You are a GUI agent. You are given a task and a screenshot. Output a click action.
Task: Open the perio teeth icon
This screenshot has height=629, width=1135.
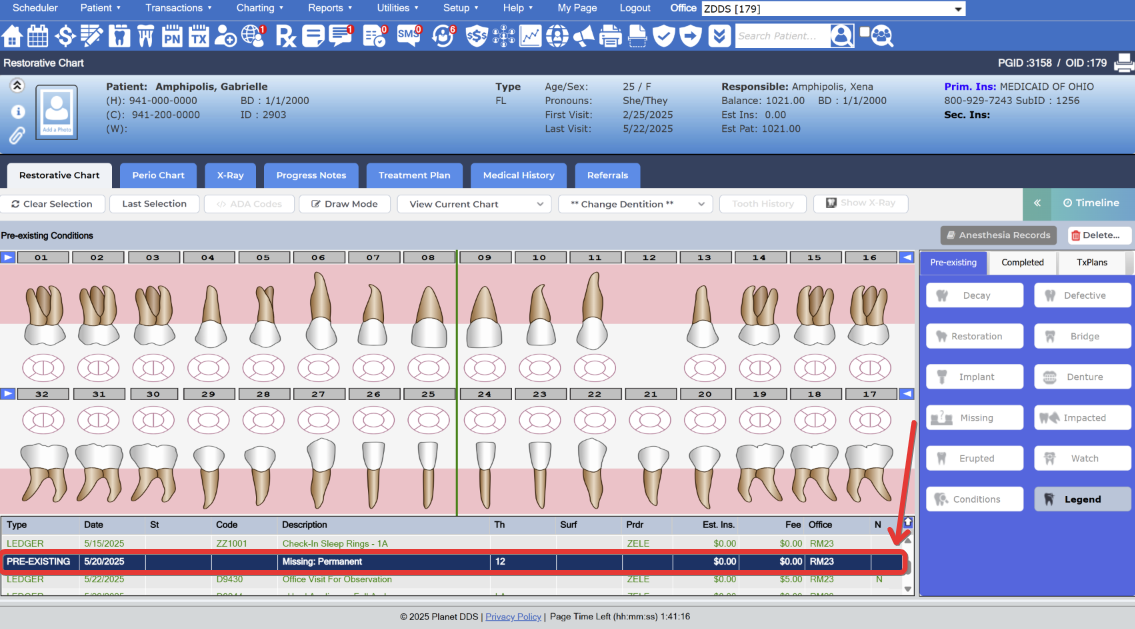(145, 35)
